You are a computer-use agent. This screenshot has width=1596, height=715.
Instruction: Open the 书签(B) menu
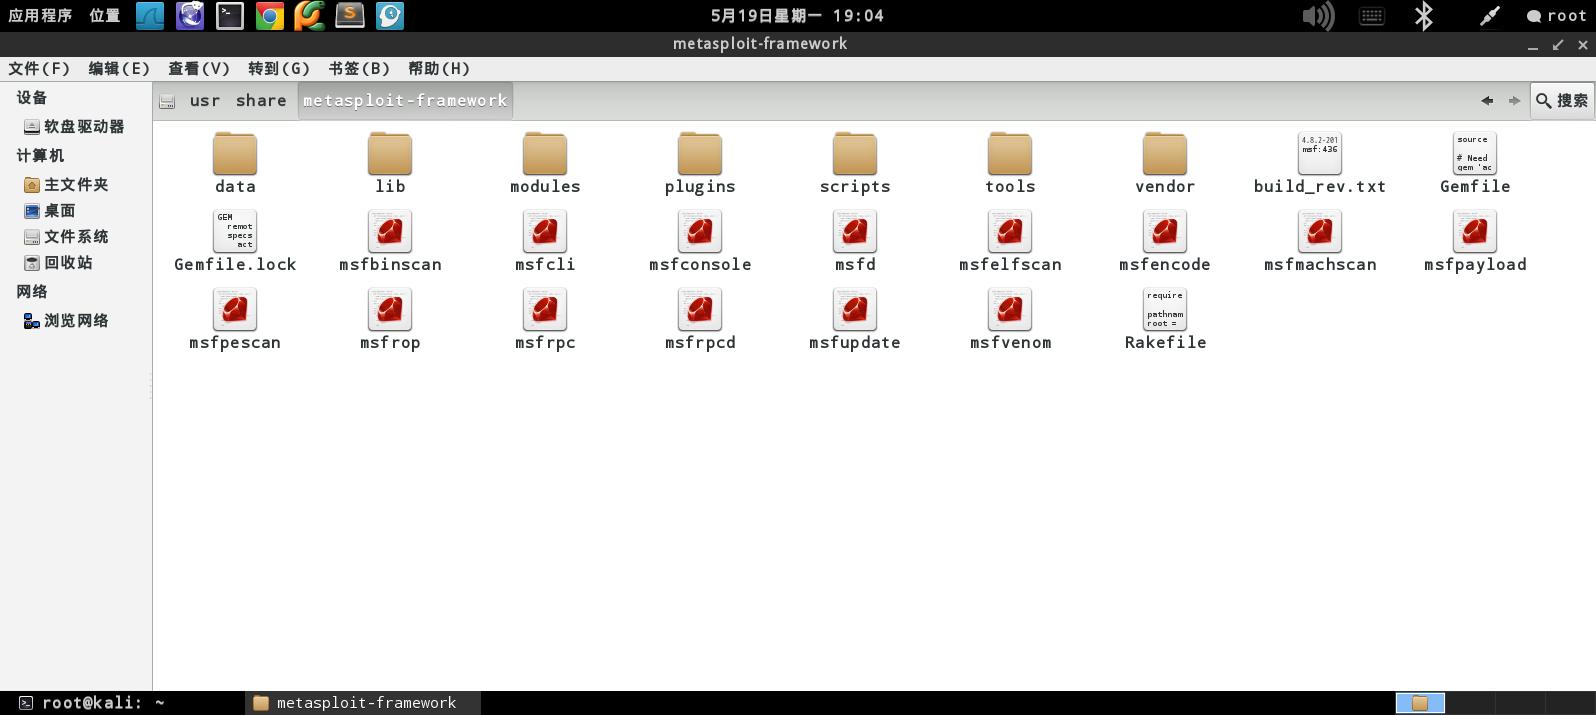click(359, 68)
